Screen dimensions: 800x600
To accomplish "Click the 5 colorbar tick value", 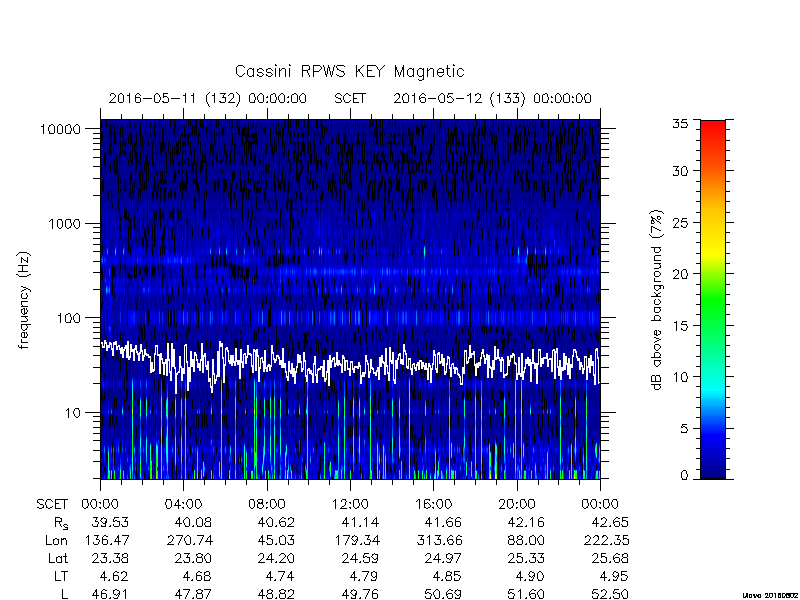I will pos(684,429).
